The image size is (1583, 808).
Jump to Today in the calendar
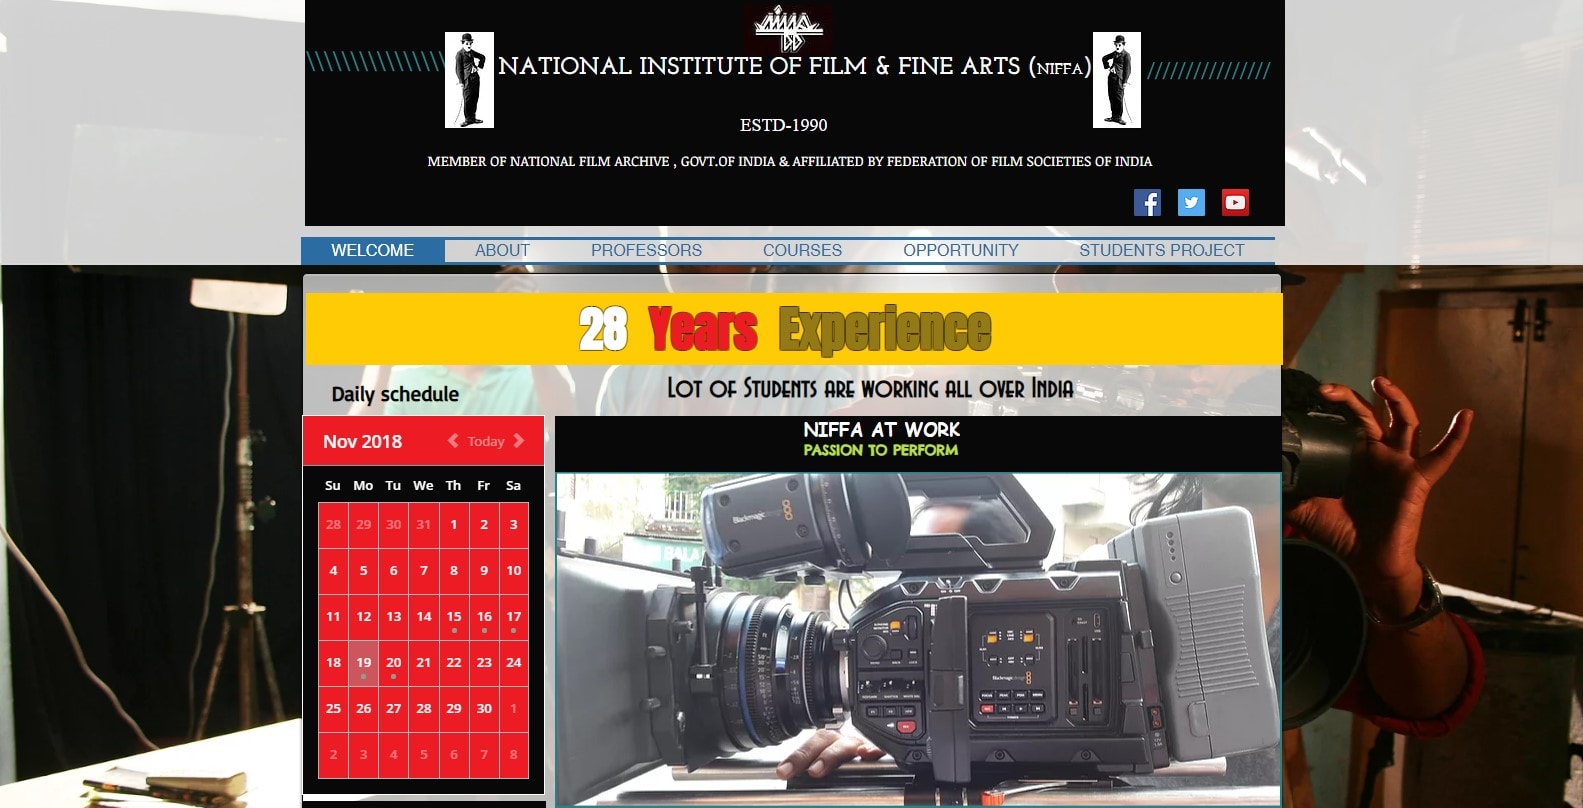pyautogui.click(x=486, y=441)
